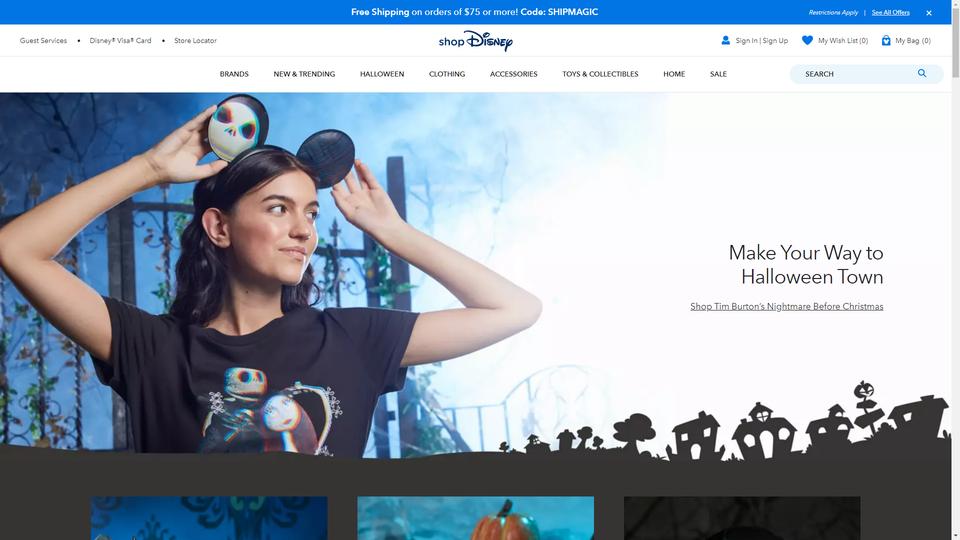Click the Make Your Way to Halloween Town heading
Viewport: 960px width, 540px height.
point(806,264)
